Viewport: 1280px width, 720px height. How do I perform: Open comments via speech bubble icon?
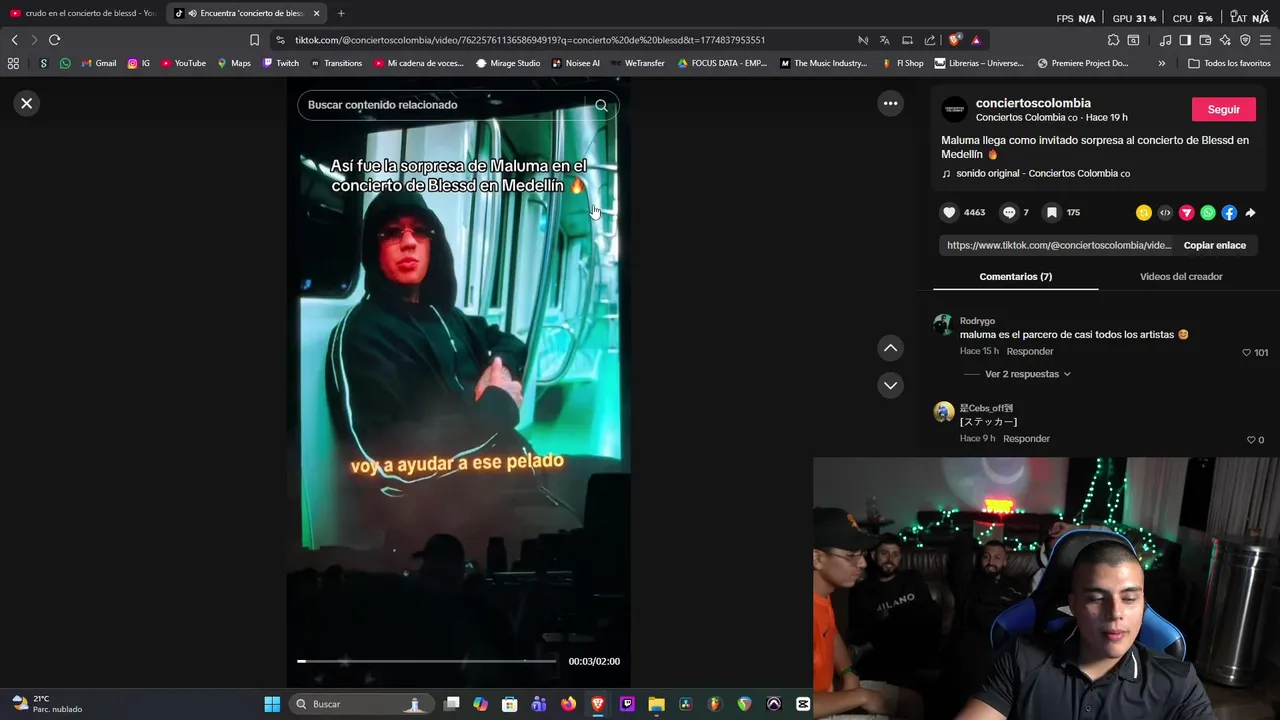point(1009,212)
